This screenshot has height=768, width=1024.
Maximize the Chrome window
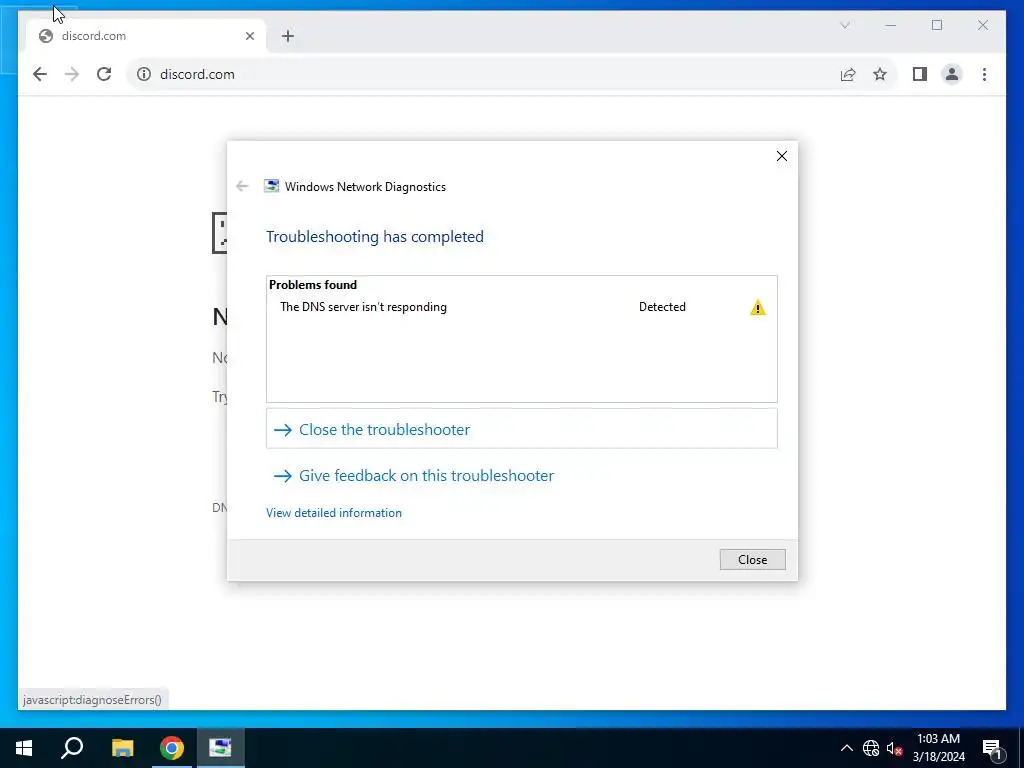pyautogui.click(x=937, y=25)
